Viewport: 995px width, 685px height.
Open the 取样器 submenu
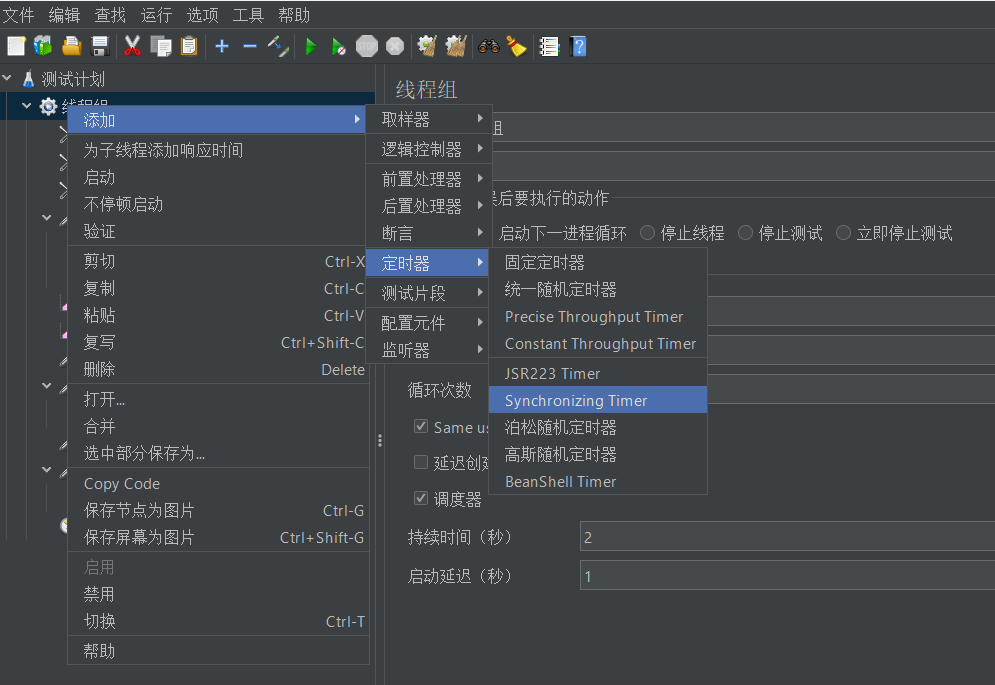pos(429,119)
